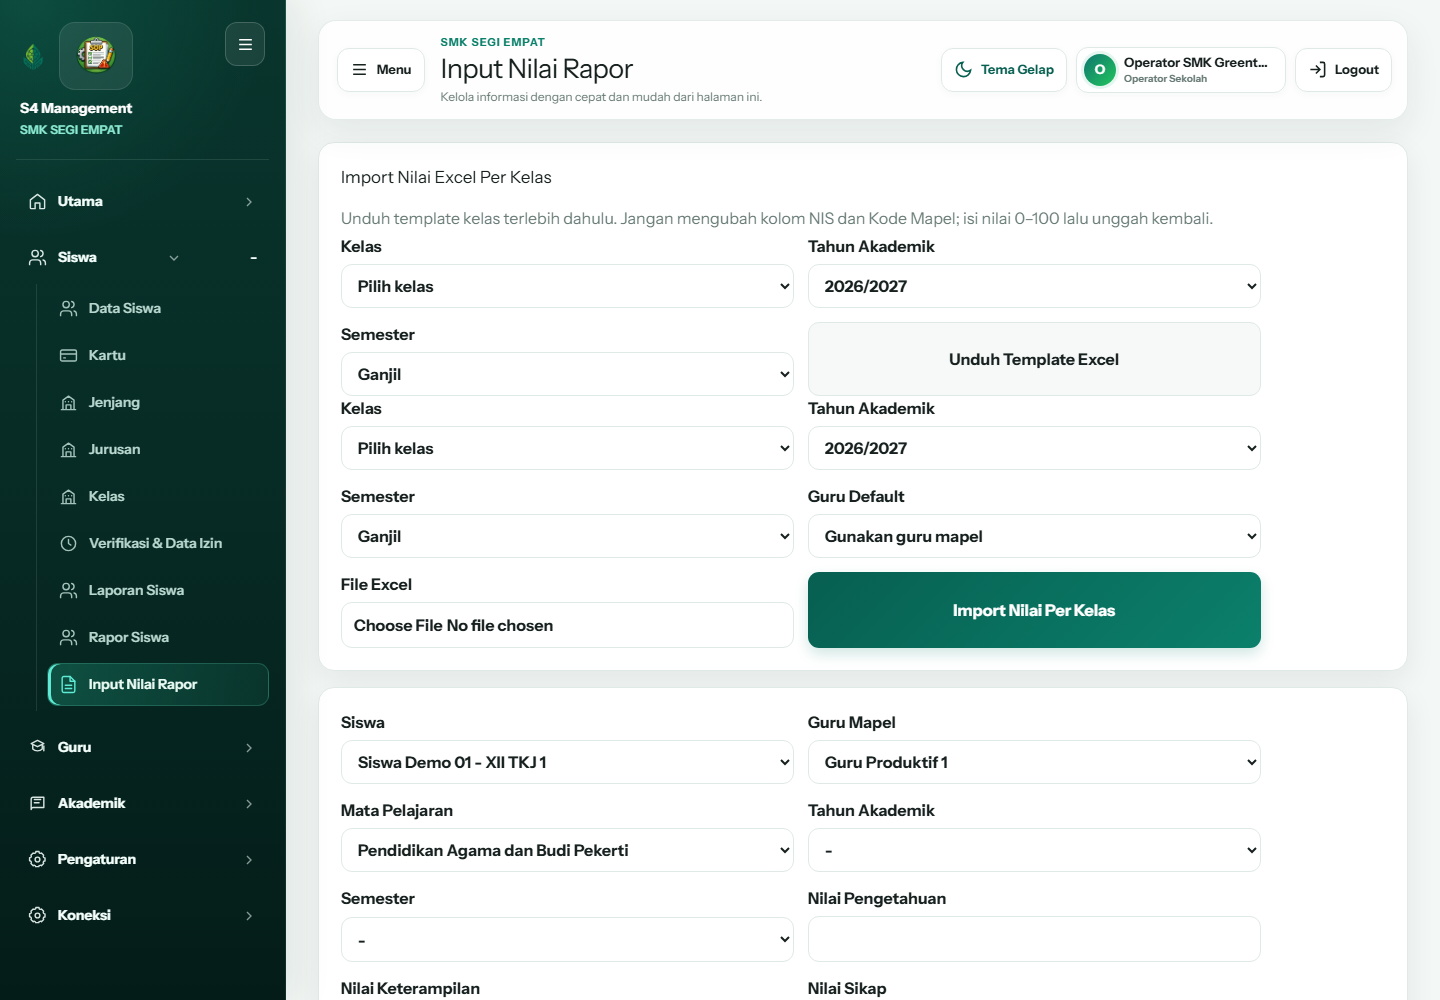Image resolution: width=1440 pixels, height=1000 pixels.
Task: Open the Guru Default dropdown
Action: [x=1034, y=536]
